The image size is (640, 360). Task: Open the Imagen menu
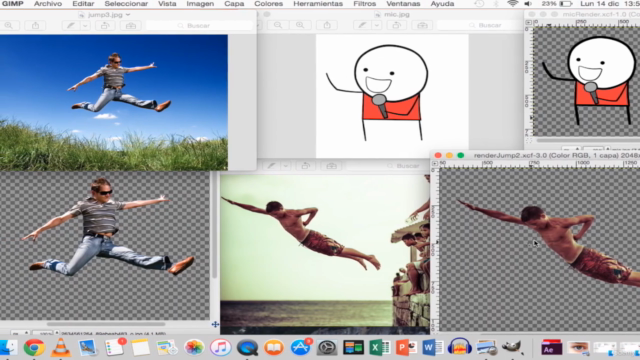click(x=200, y=4)
